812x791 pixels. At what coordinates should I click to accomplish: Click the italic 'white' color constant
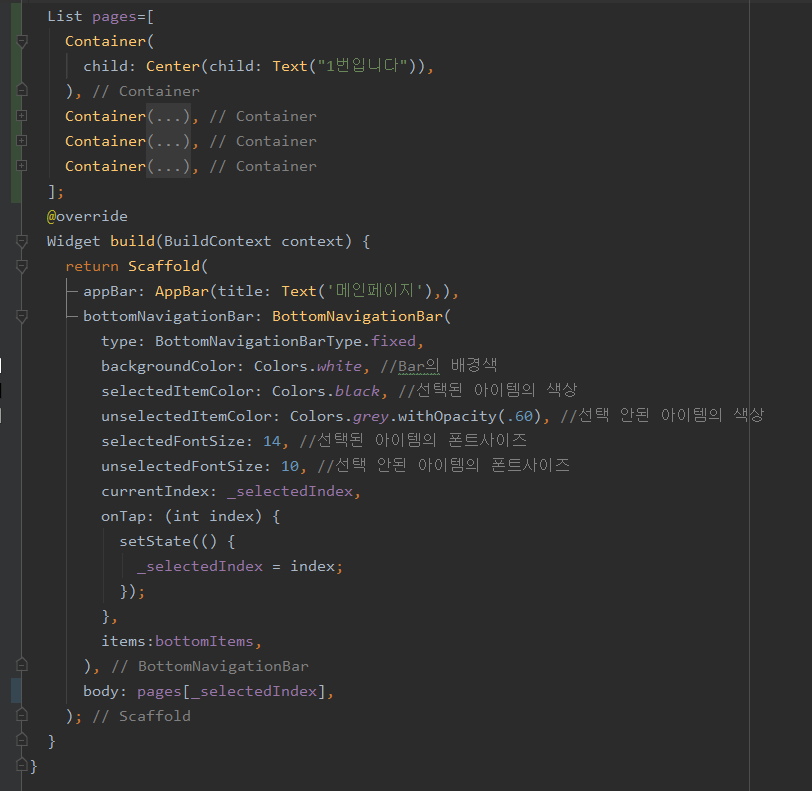[x=339, y=366]
